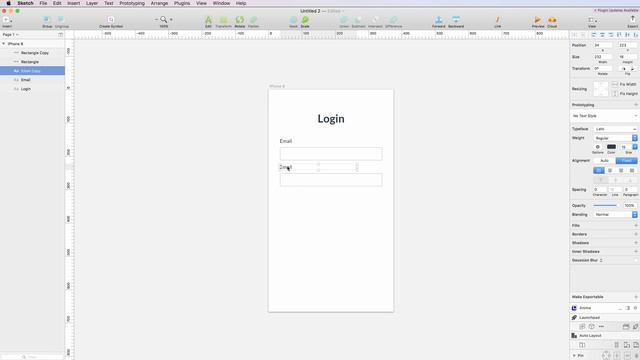Open the View dropdown in toolbar
Viewport: 640px width, 360px height.
tap(592, 20)
